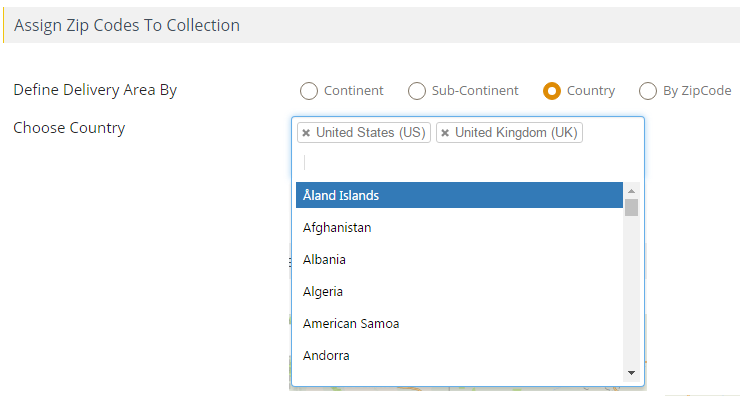
Task: Pick Andorra in the dropdown
Action: tap(459, 356)
